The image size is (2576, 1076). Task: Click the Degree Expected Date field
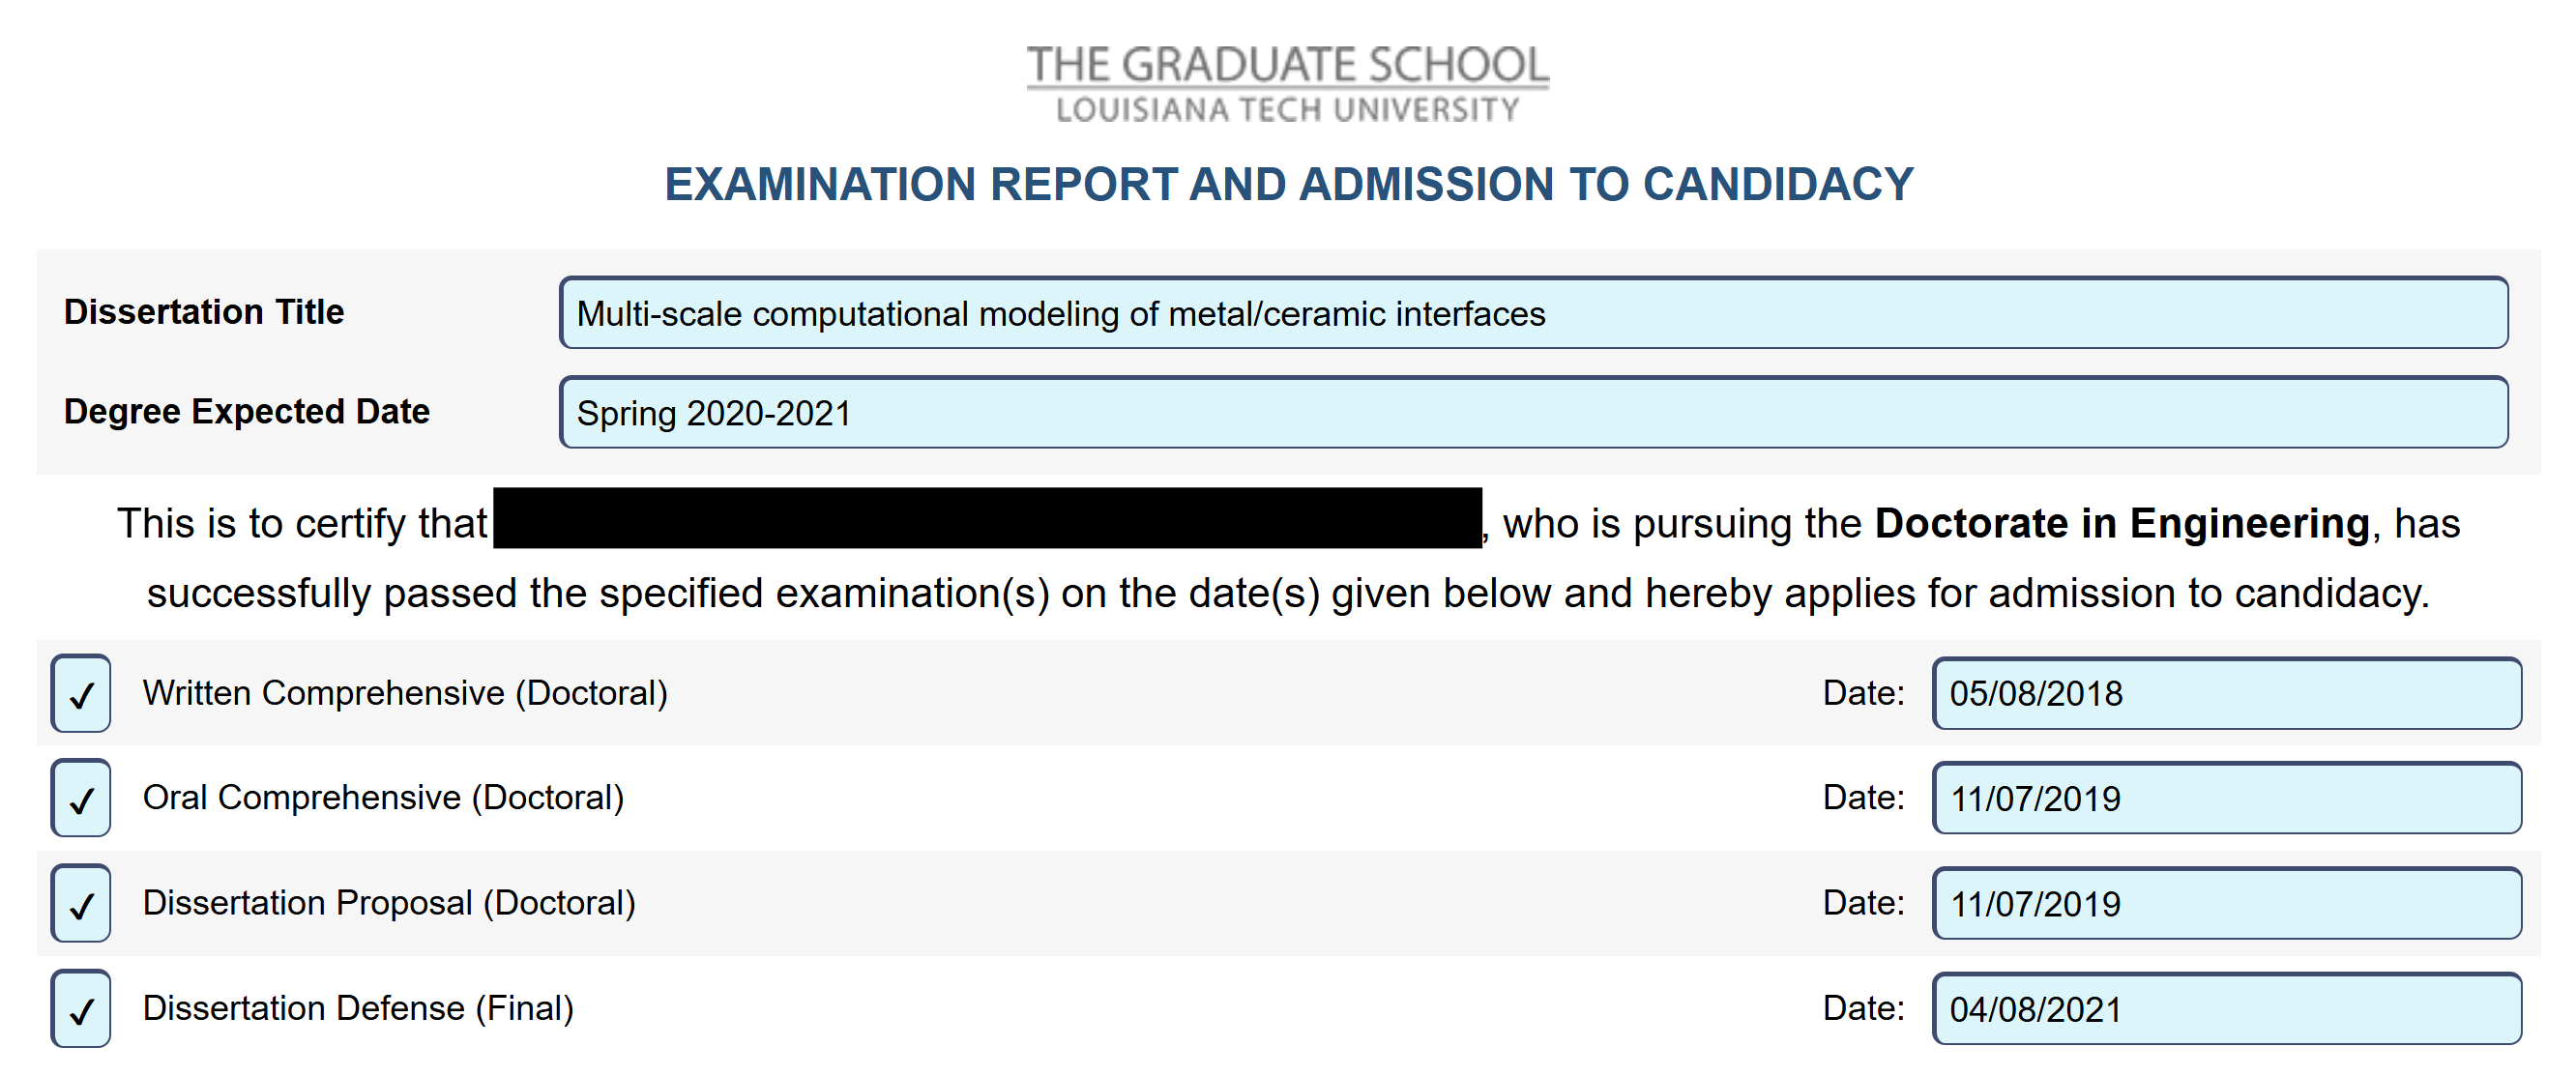tap(1532, 412)
